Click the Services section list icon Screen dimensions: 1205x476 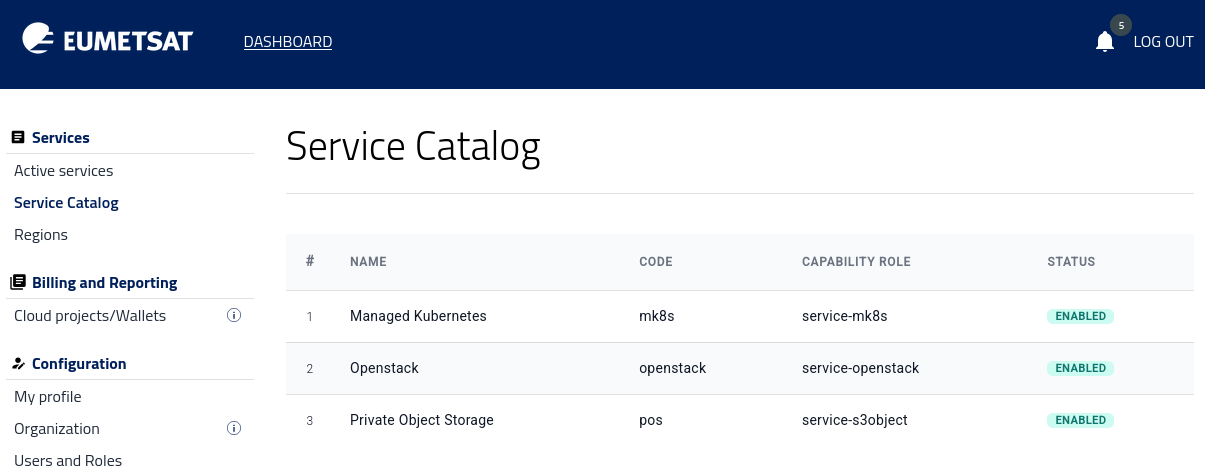[x=18, y=137]
